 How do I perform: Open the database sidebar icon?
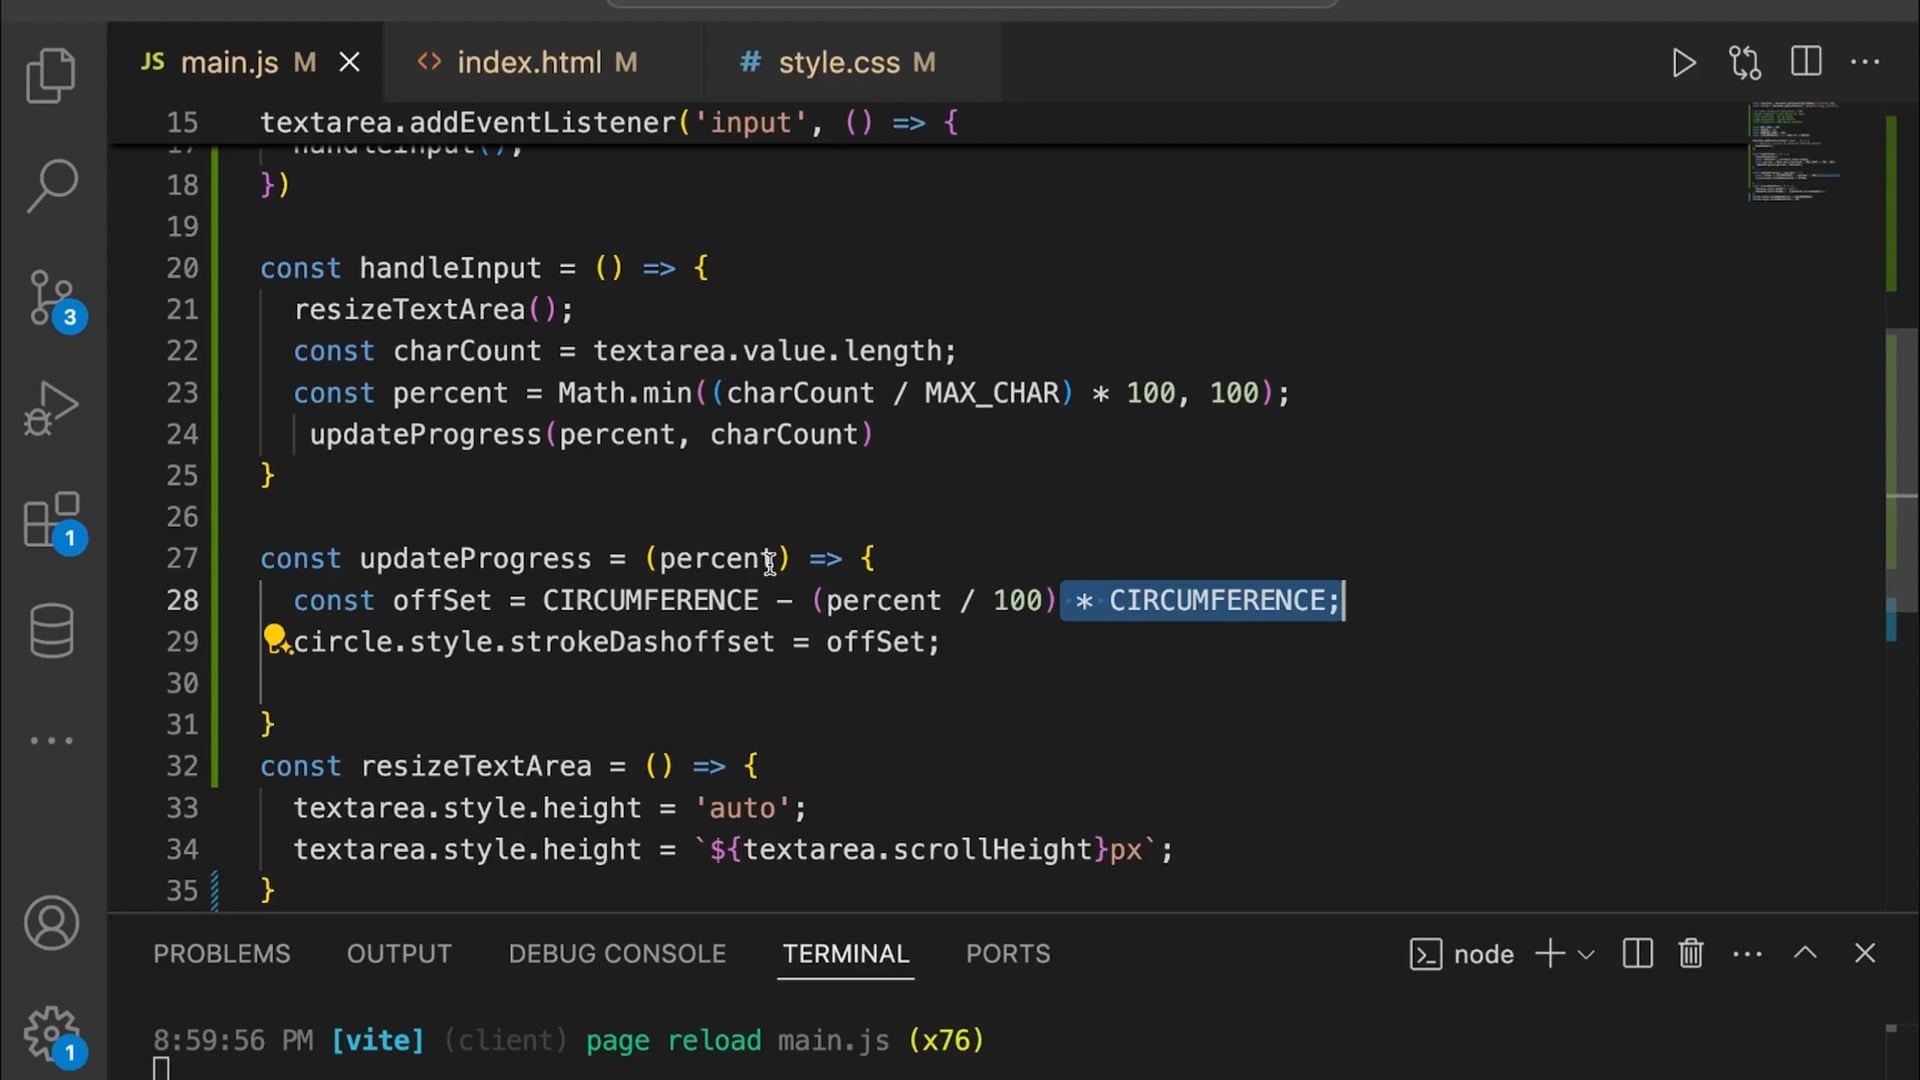[x=51, y=630]
